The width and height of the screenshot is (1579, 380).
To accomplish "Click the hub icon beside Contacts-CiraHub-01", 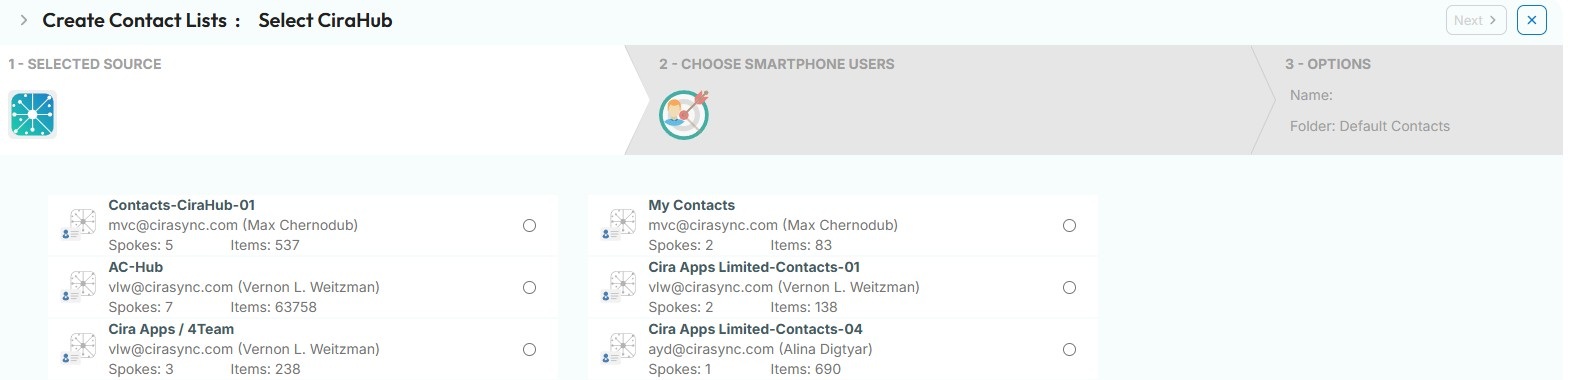I will [79, 224].
